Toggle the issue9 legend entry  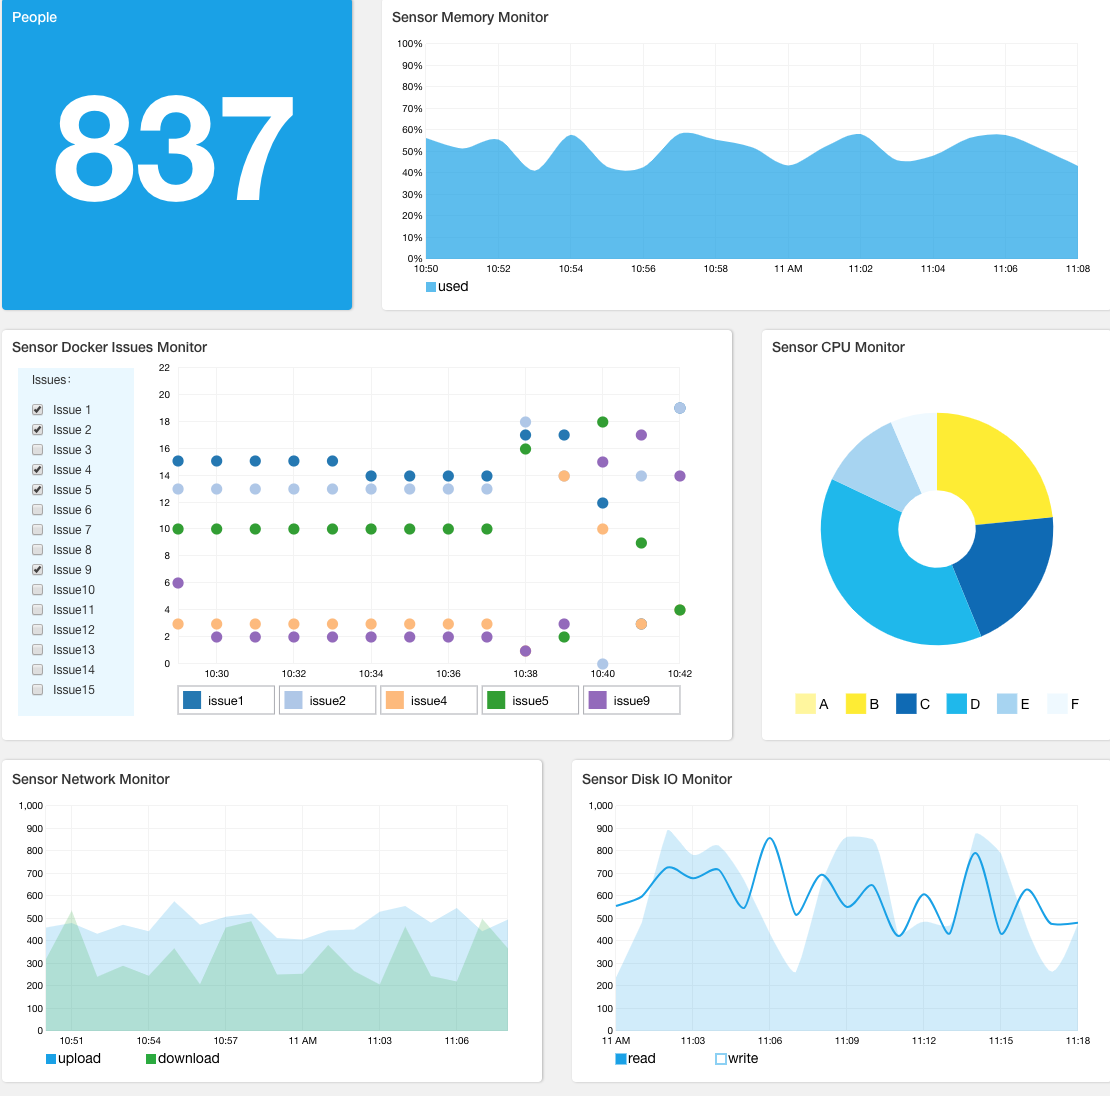pyautogui.click(x=631, y=700)
